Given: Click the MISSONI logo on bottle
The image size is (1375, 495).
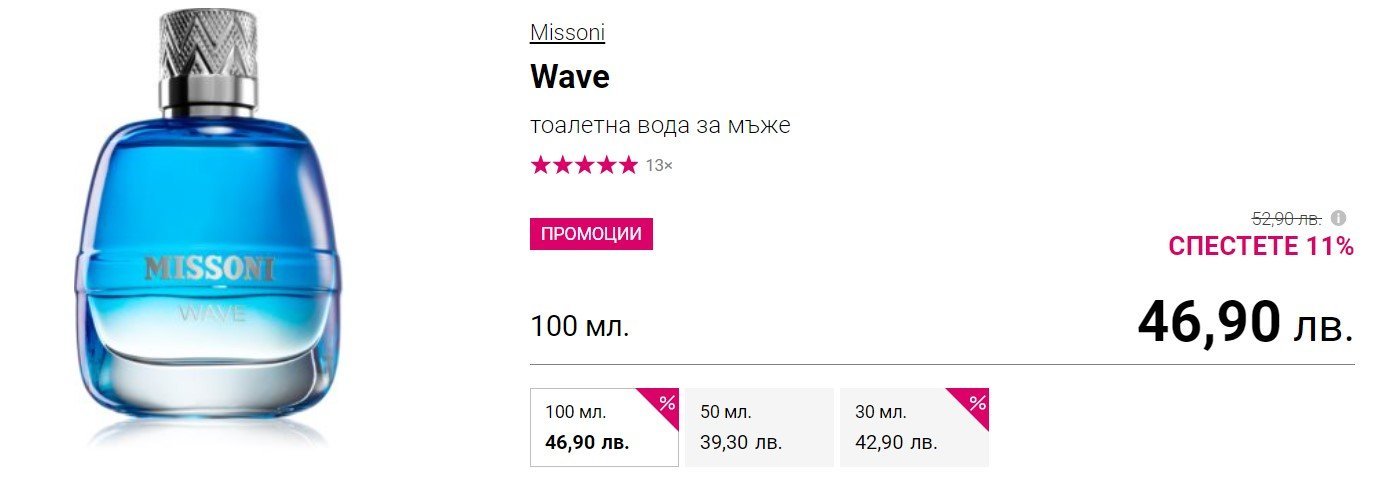Looking at the screenshot, I should pos(209,269).
